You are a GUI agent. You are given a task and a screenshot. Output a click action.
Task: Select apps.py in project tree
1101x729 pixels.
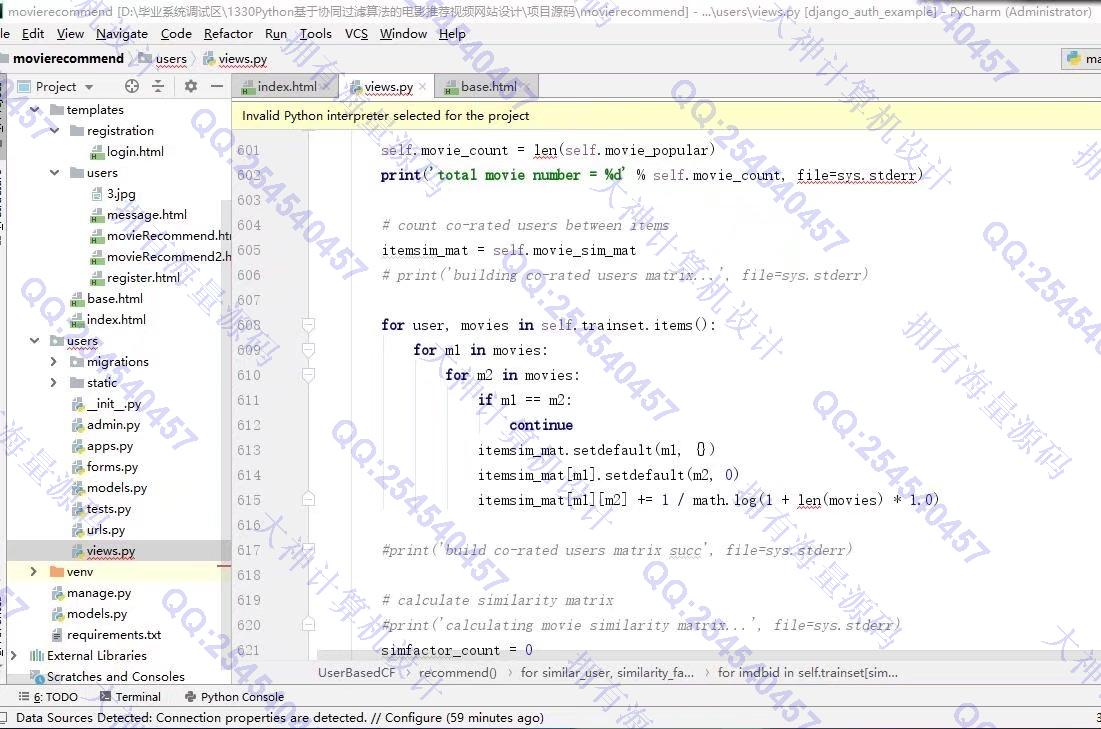tap(110, 446)
